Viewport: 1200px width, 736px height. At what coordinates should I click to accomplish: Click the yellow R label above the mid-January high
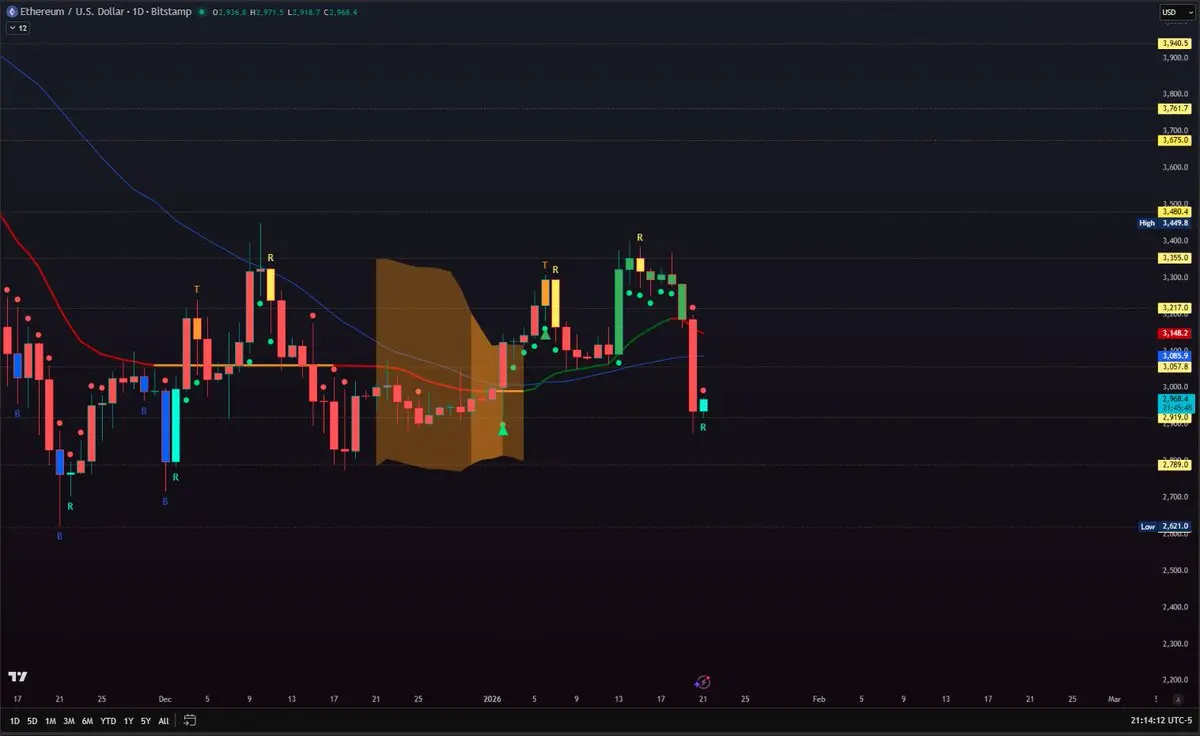[640, 237]
